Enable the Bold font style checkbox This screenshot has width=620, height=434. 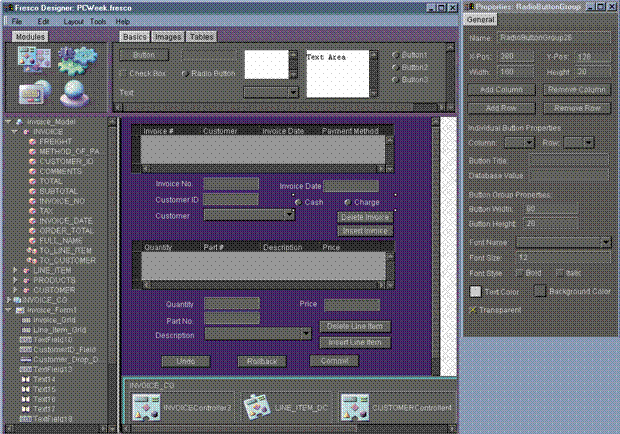pos(522,272)
